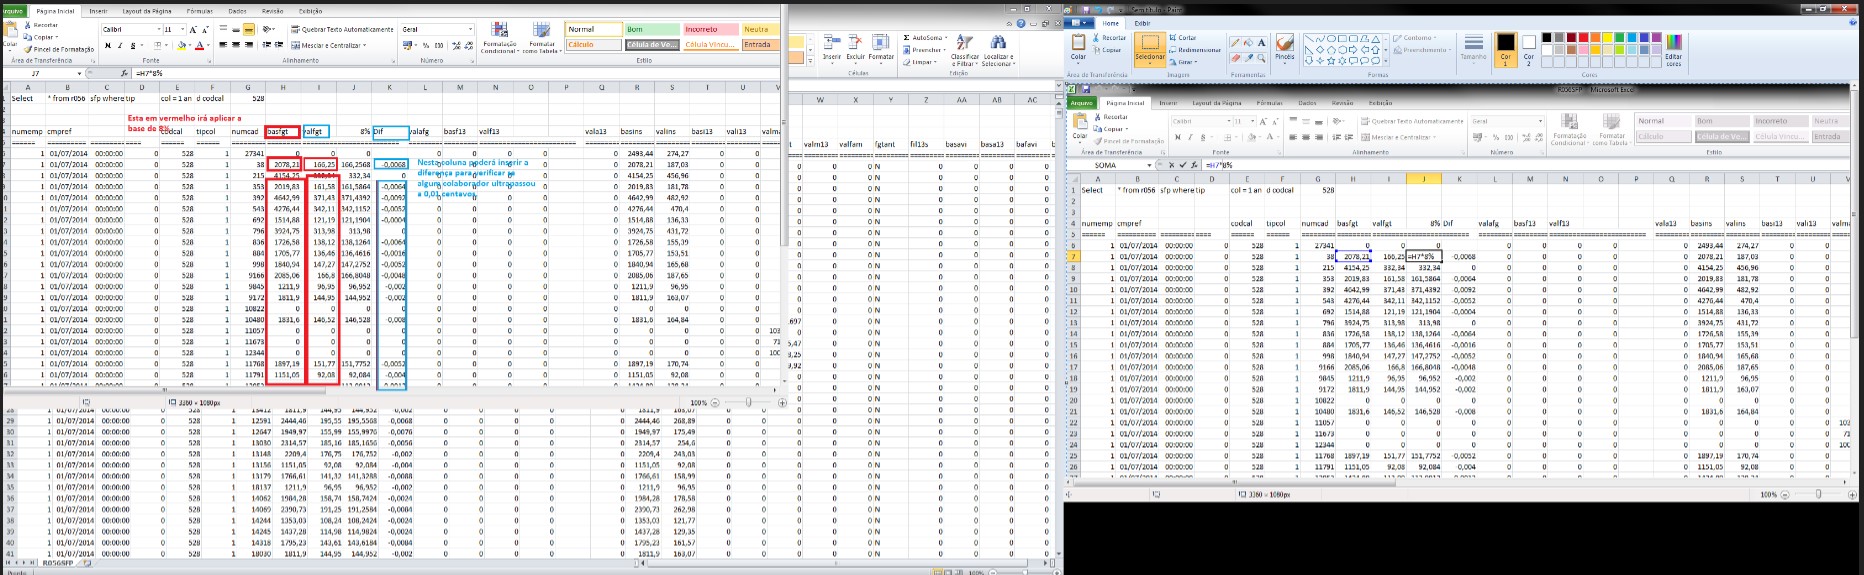Viewport: 1864px width, 575px height.
Task: Select the Text tool in Paint
Action: click(1262, 43)
